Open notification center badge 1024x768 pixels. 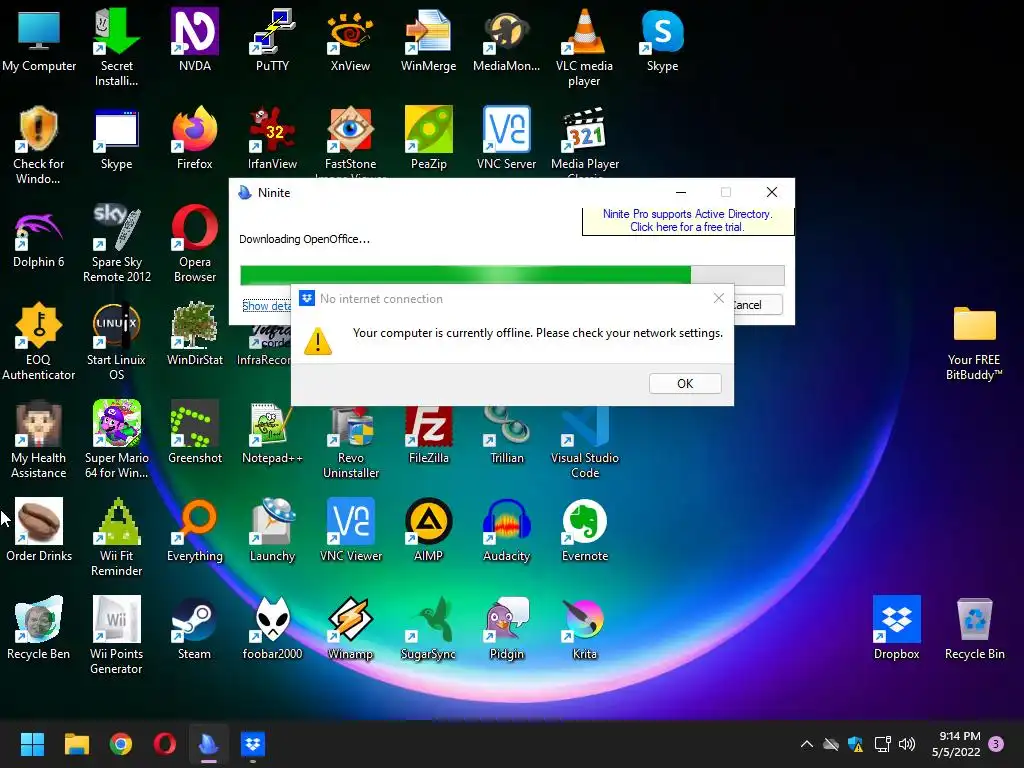coord(996,744)
